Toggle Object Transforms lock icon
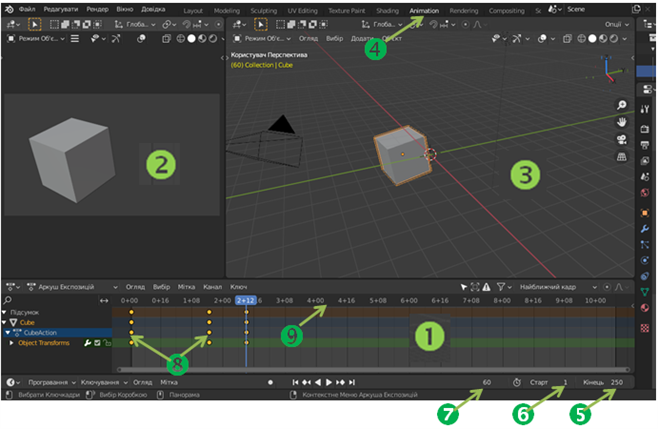The image size is (658, 429). [107, 343]
